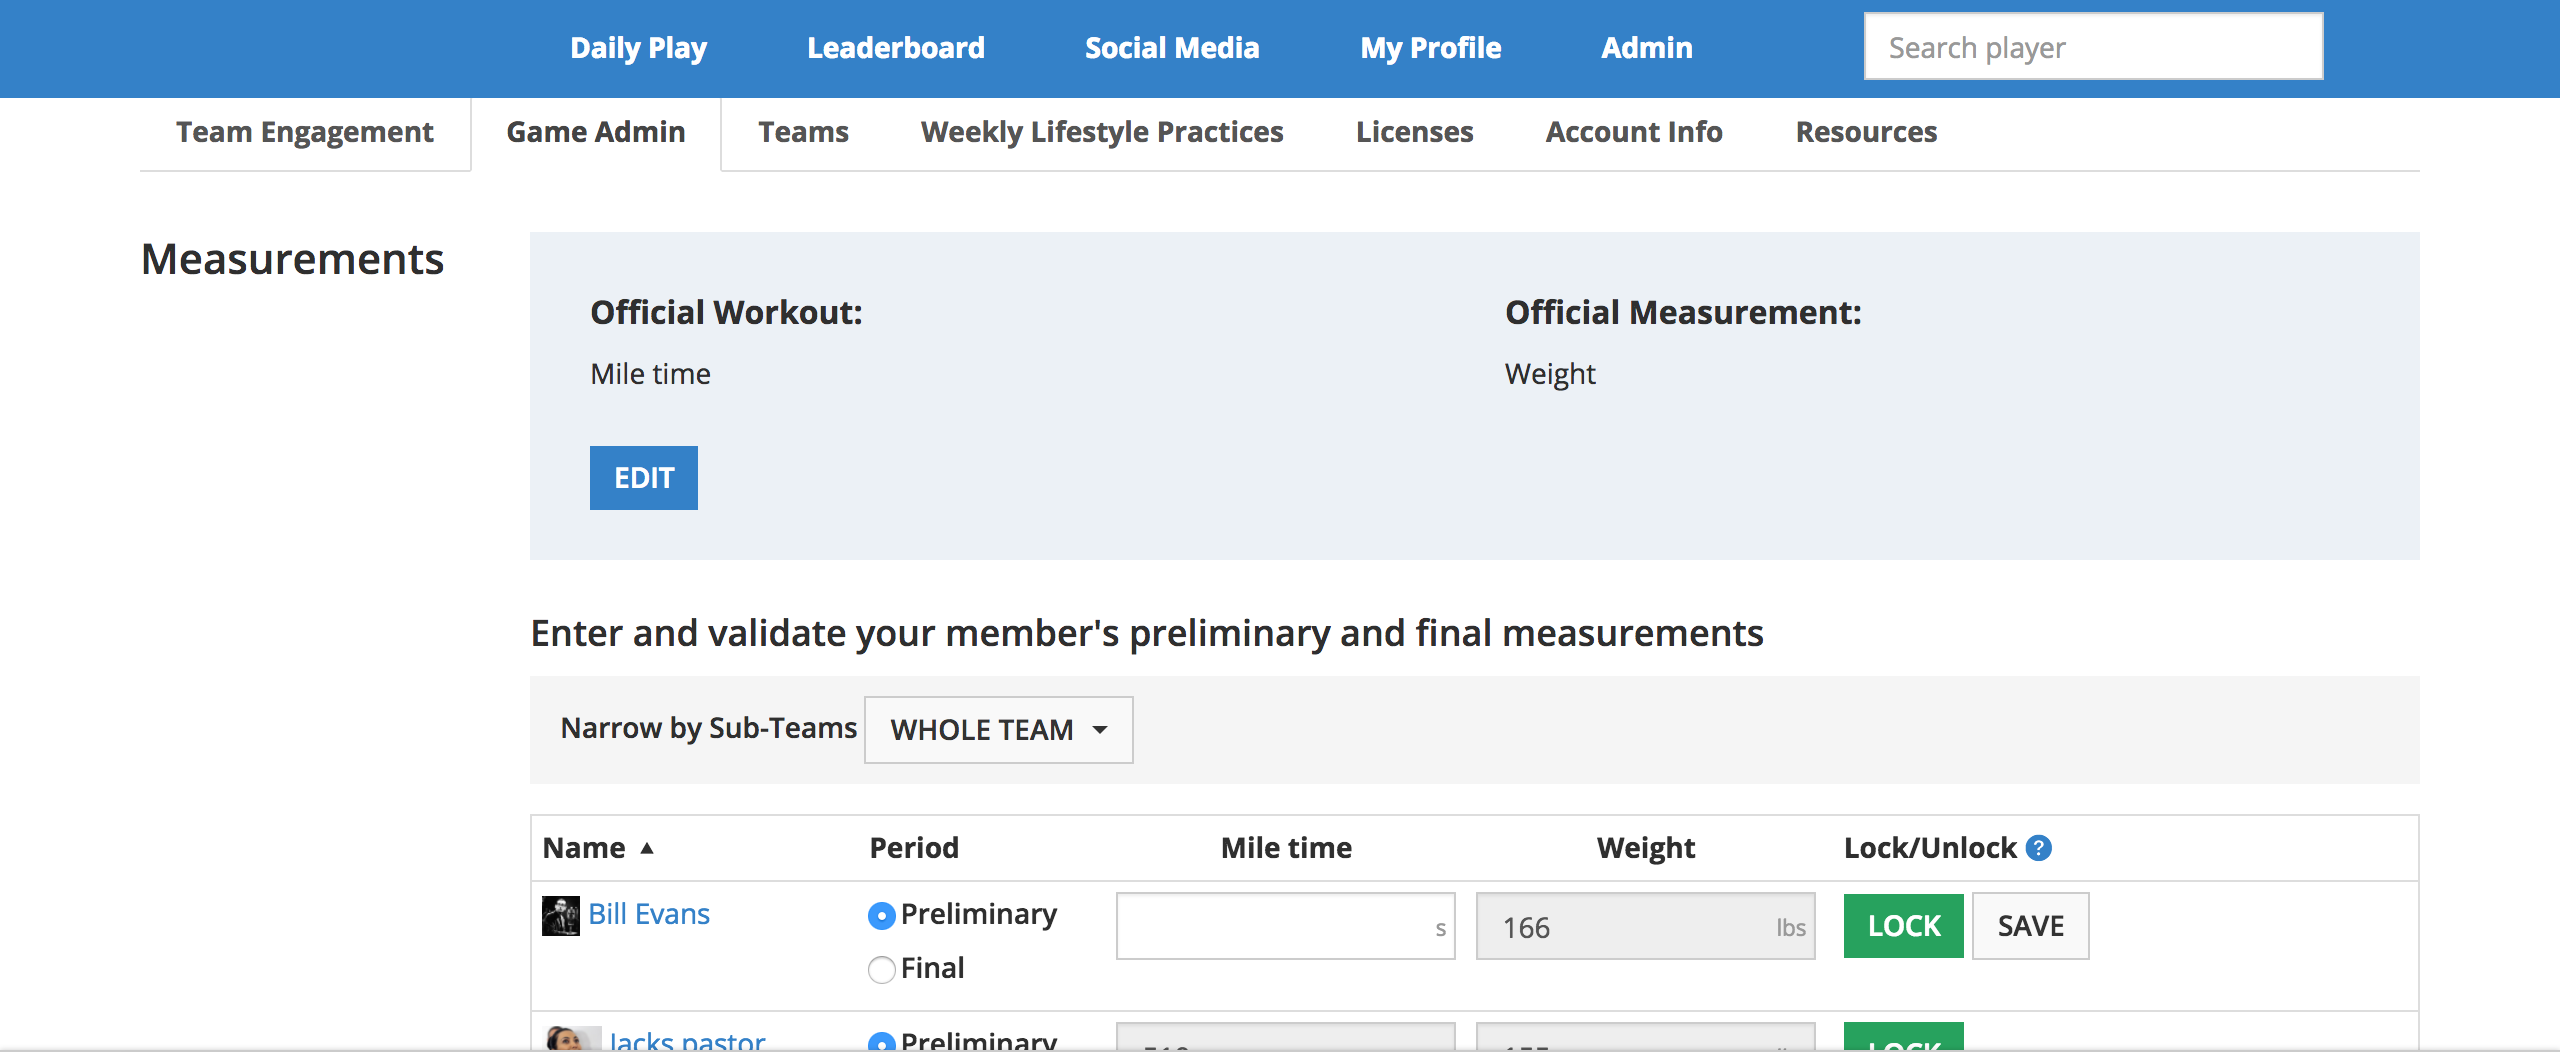The height and width of the screenshot is (1052, 2560).
Task: Focus the Search player field
Action: (x=2093, y=47)
